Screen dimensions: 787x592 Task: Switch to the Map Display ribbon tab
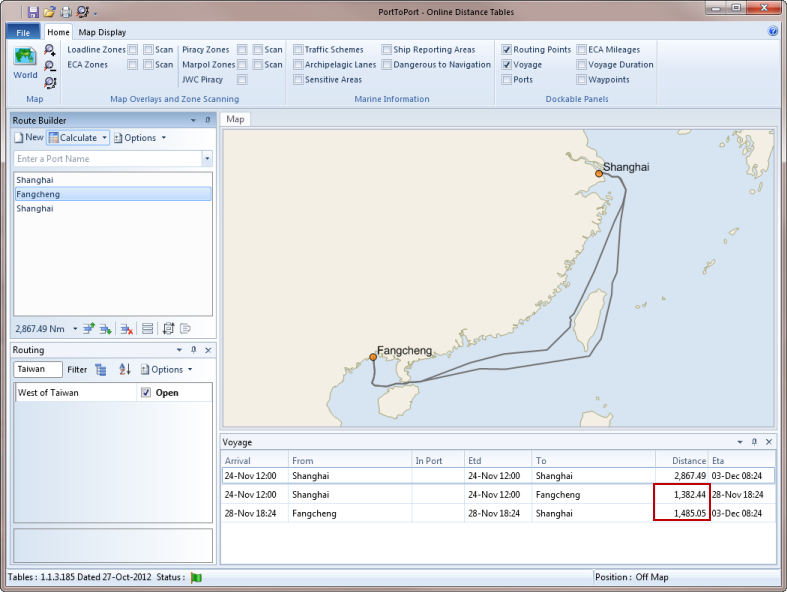(102, 32)
